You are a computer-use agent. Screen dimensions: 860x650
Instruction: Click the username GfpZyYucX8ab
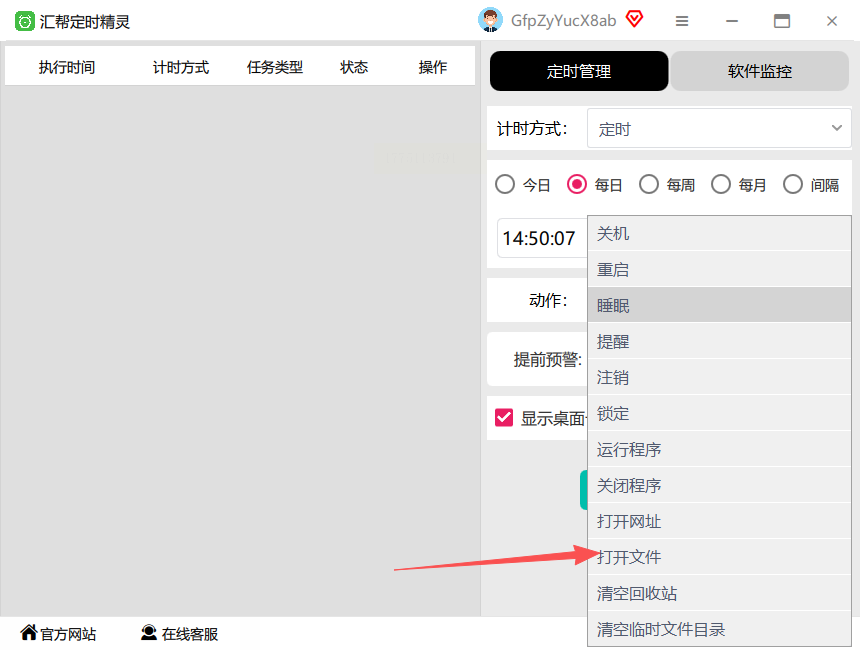coord(563,20)
